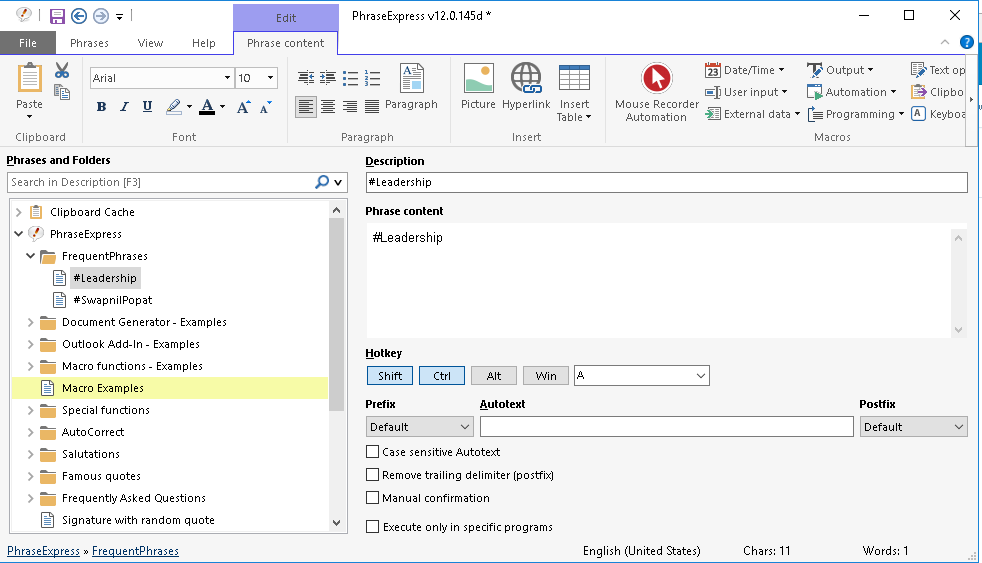Insert a Hyperlink
The image size is (982, 563).
526,86
